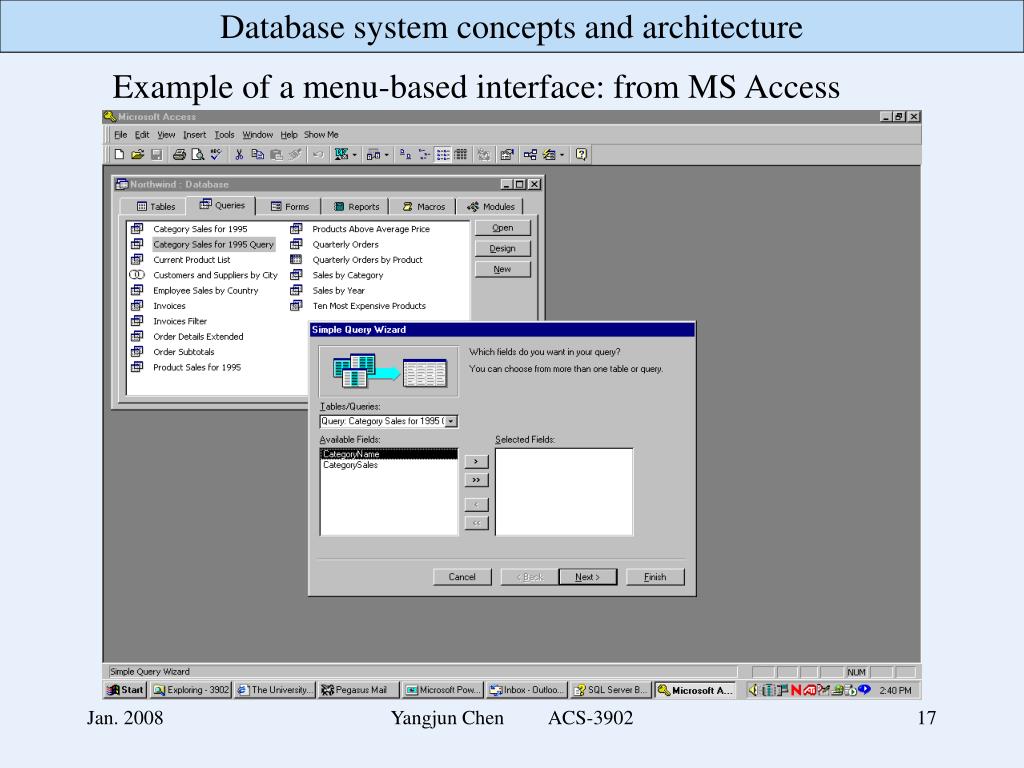Click Next in the query wizard
Image resolution: width=1024 pixels, height=768 pixels.
tap(587, 577)
